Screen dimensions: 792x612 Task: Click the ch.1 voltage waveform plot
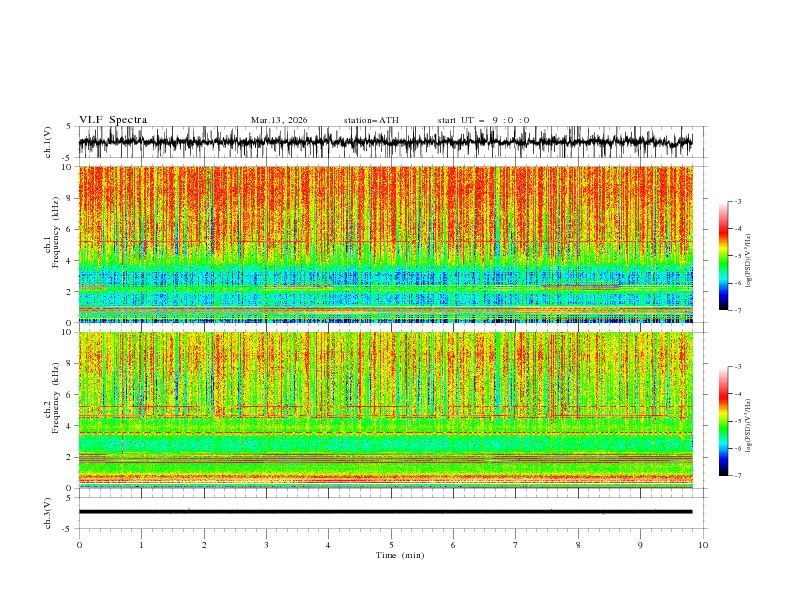coord(385,142)
